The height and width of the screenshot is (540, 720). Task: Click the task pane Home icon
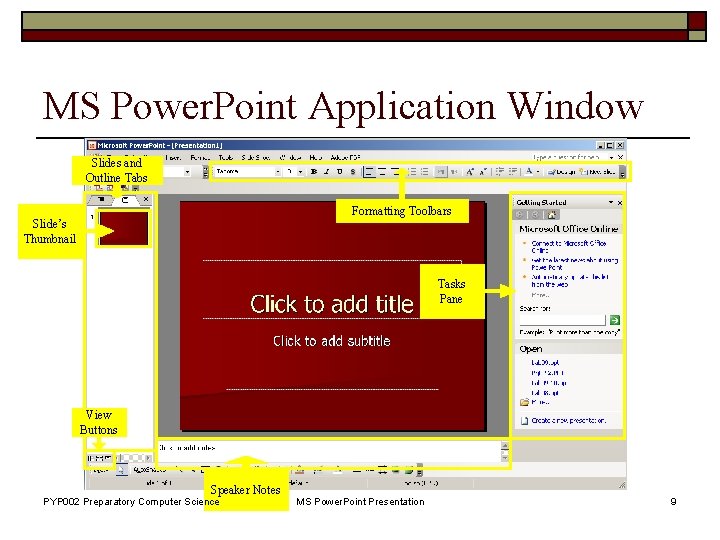pos(552,214)
